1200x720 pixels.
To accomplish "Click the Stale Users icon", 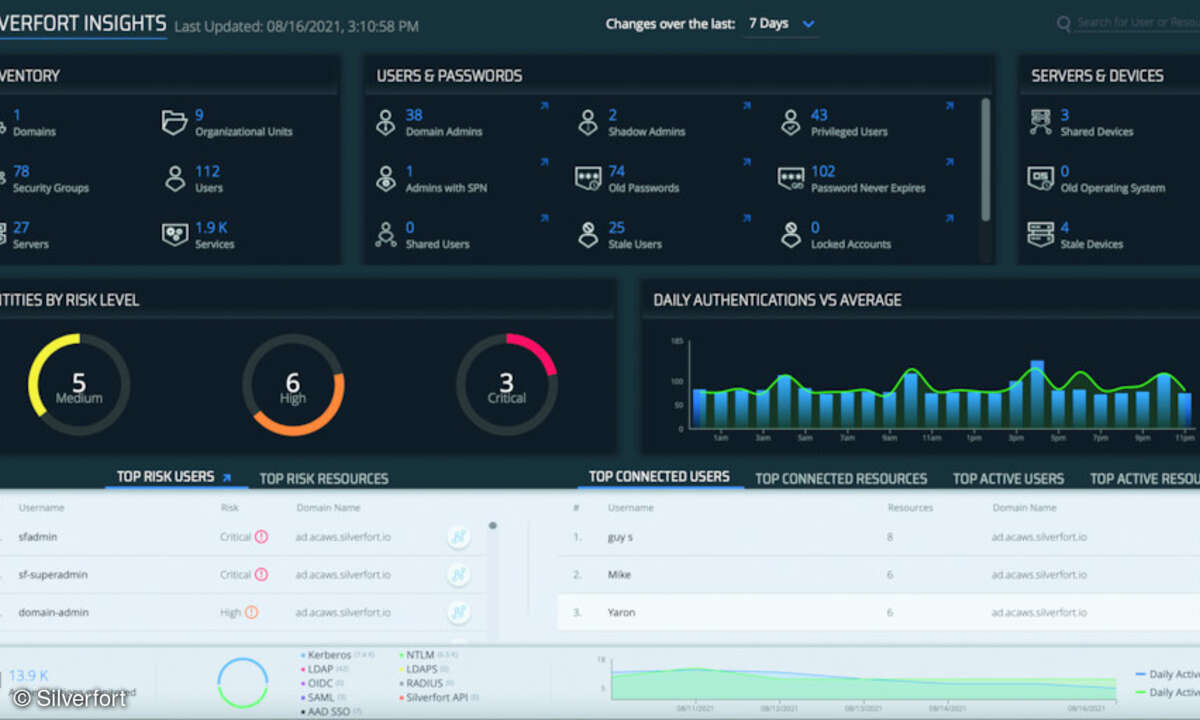I will 588,235.
